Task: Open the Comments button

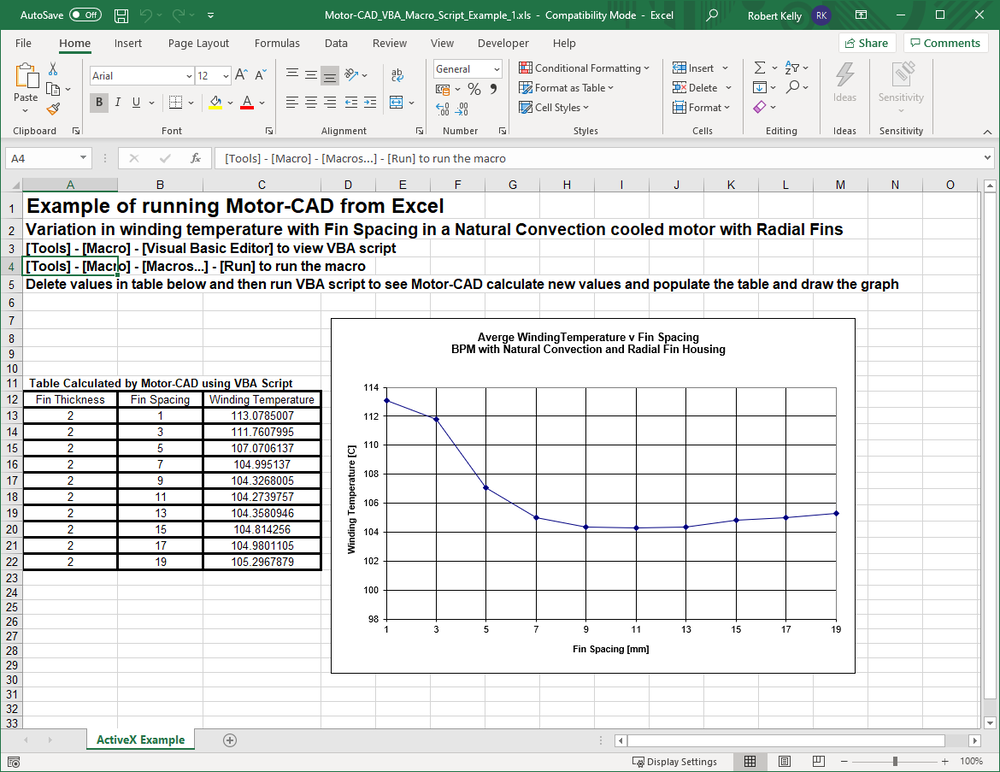Action: pyautogui.click(x=945, y=43)
